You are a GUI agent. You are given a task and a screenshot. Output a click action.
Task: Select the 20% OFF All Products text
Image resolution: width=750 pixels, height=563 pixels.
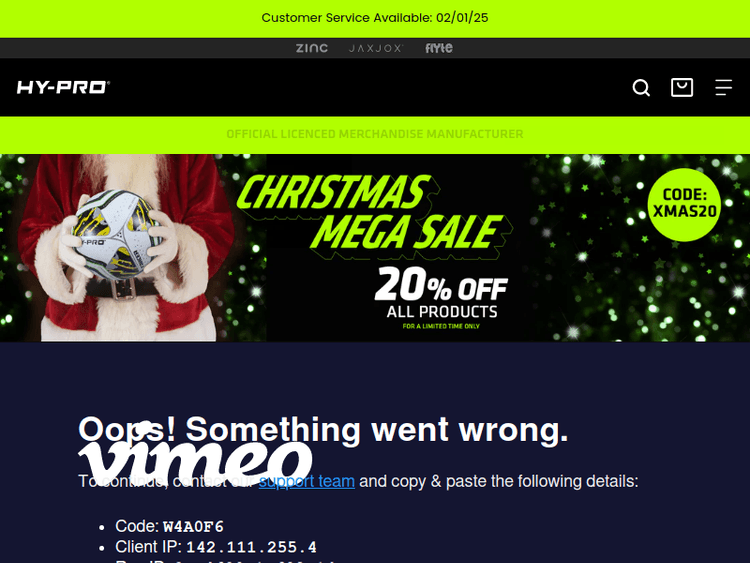[x=441, y=293]
